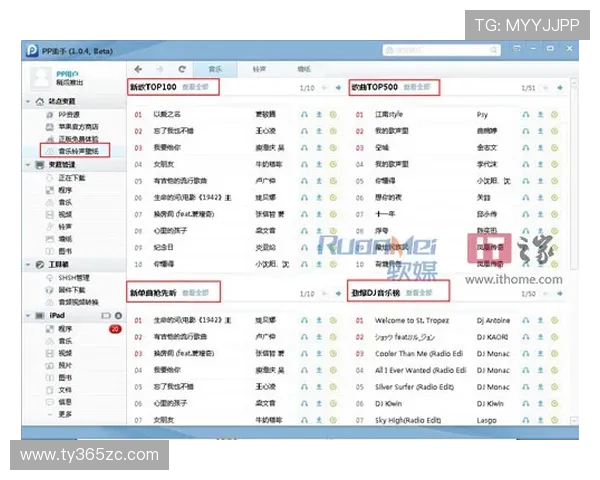The image size is (600, 480).
Task: Listen to 以爱之名 in 新歌TOP100
Action: 304,114
